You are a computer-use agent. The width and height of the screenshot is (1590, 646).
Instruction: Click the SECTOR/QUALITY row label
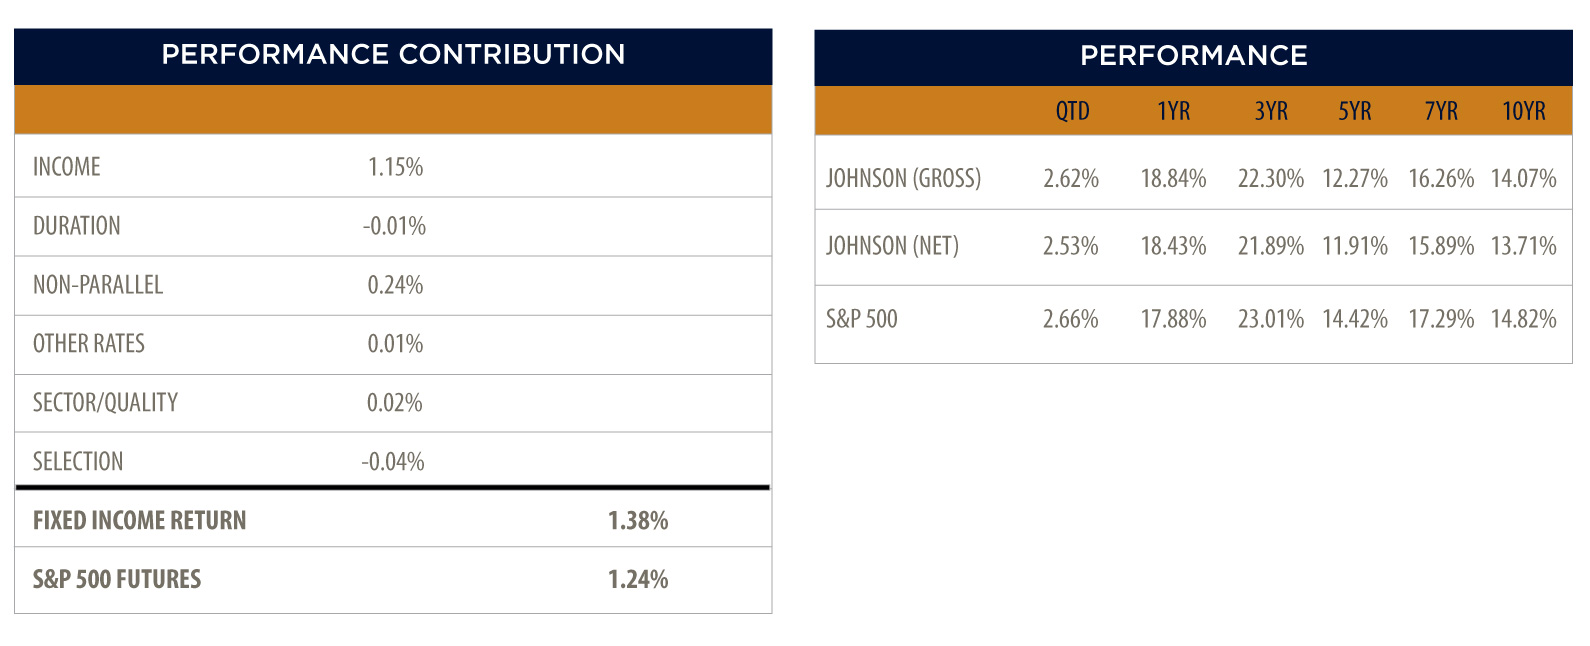(x=105, y=403)
